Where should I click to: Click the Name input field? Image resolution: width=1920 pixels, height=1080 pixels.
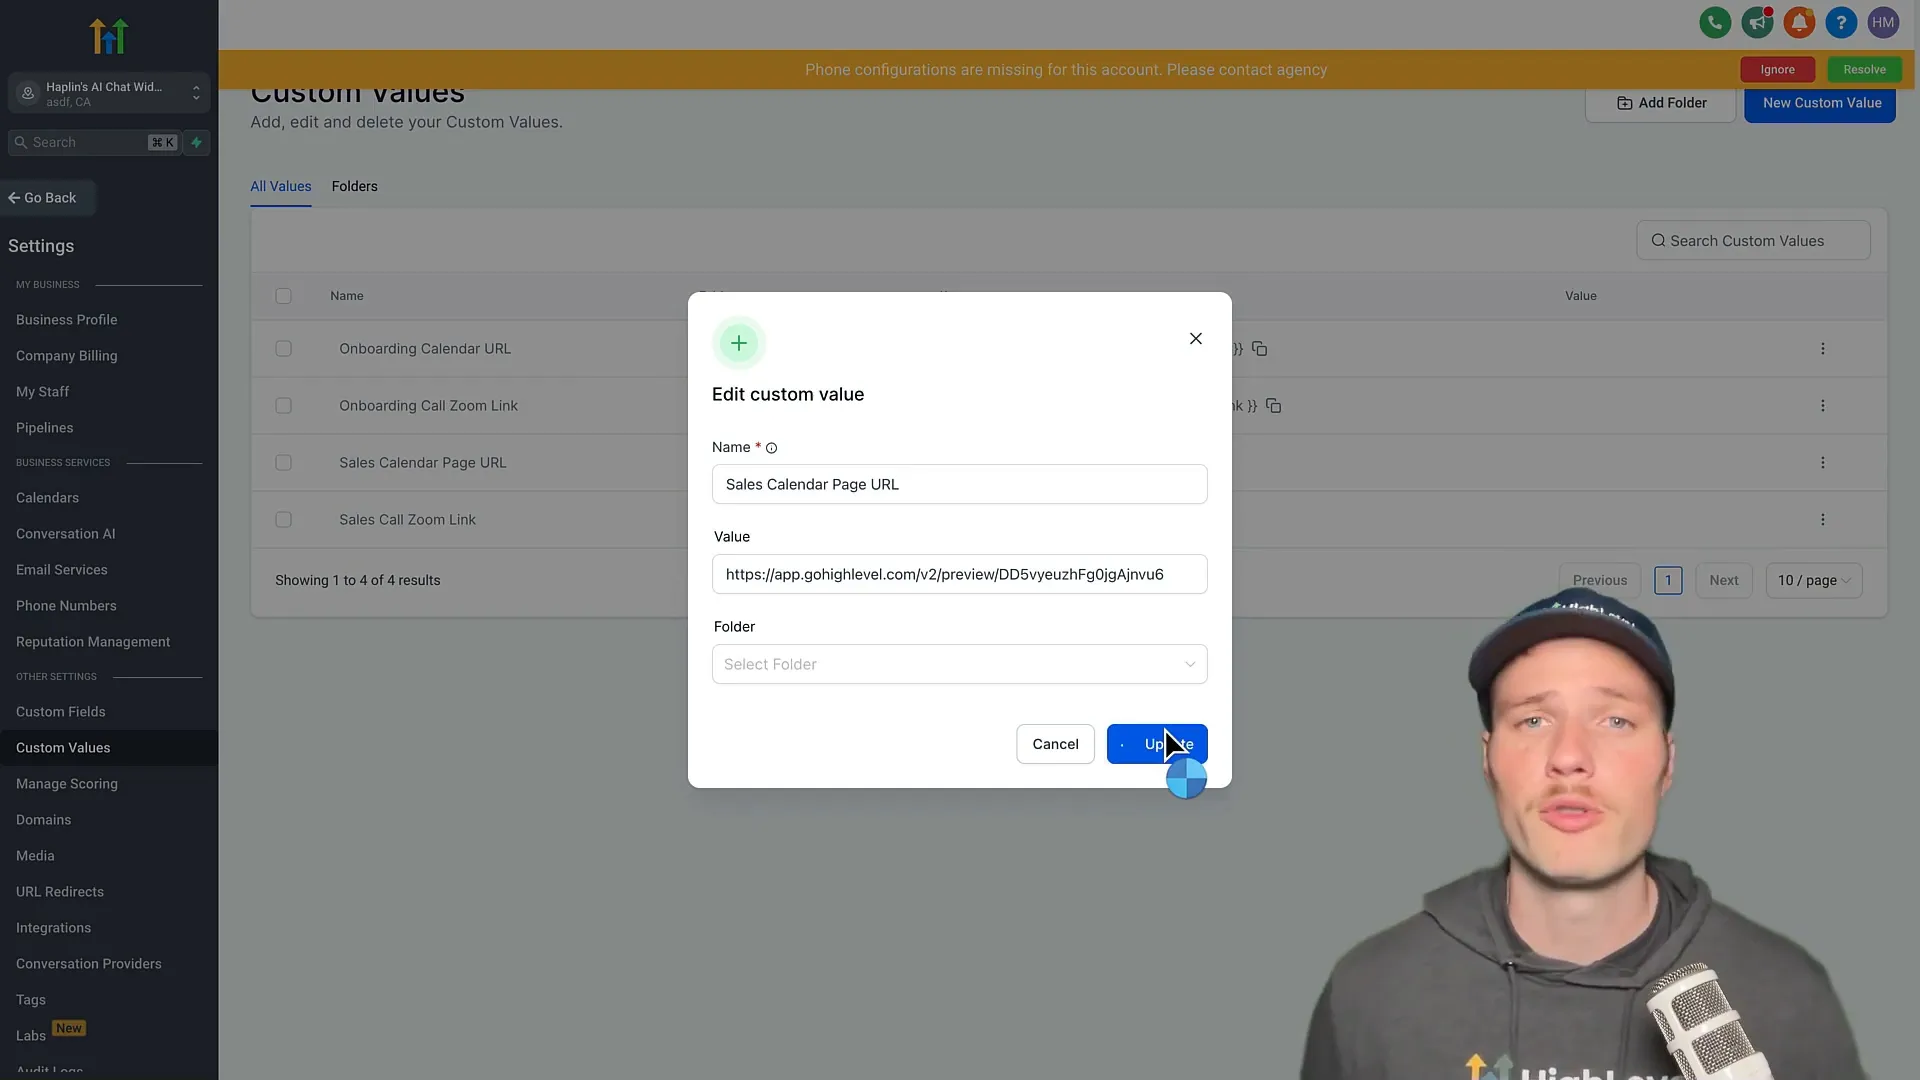960,484
